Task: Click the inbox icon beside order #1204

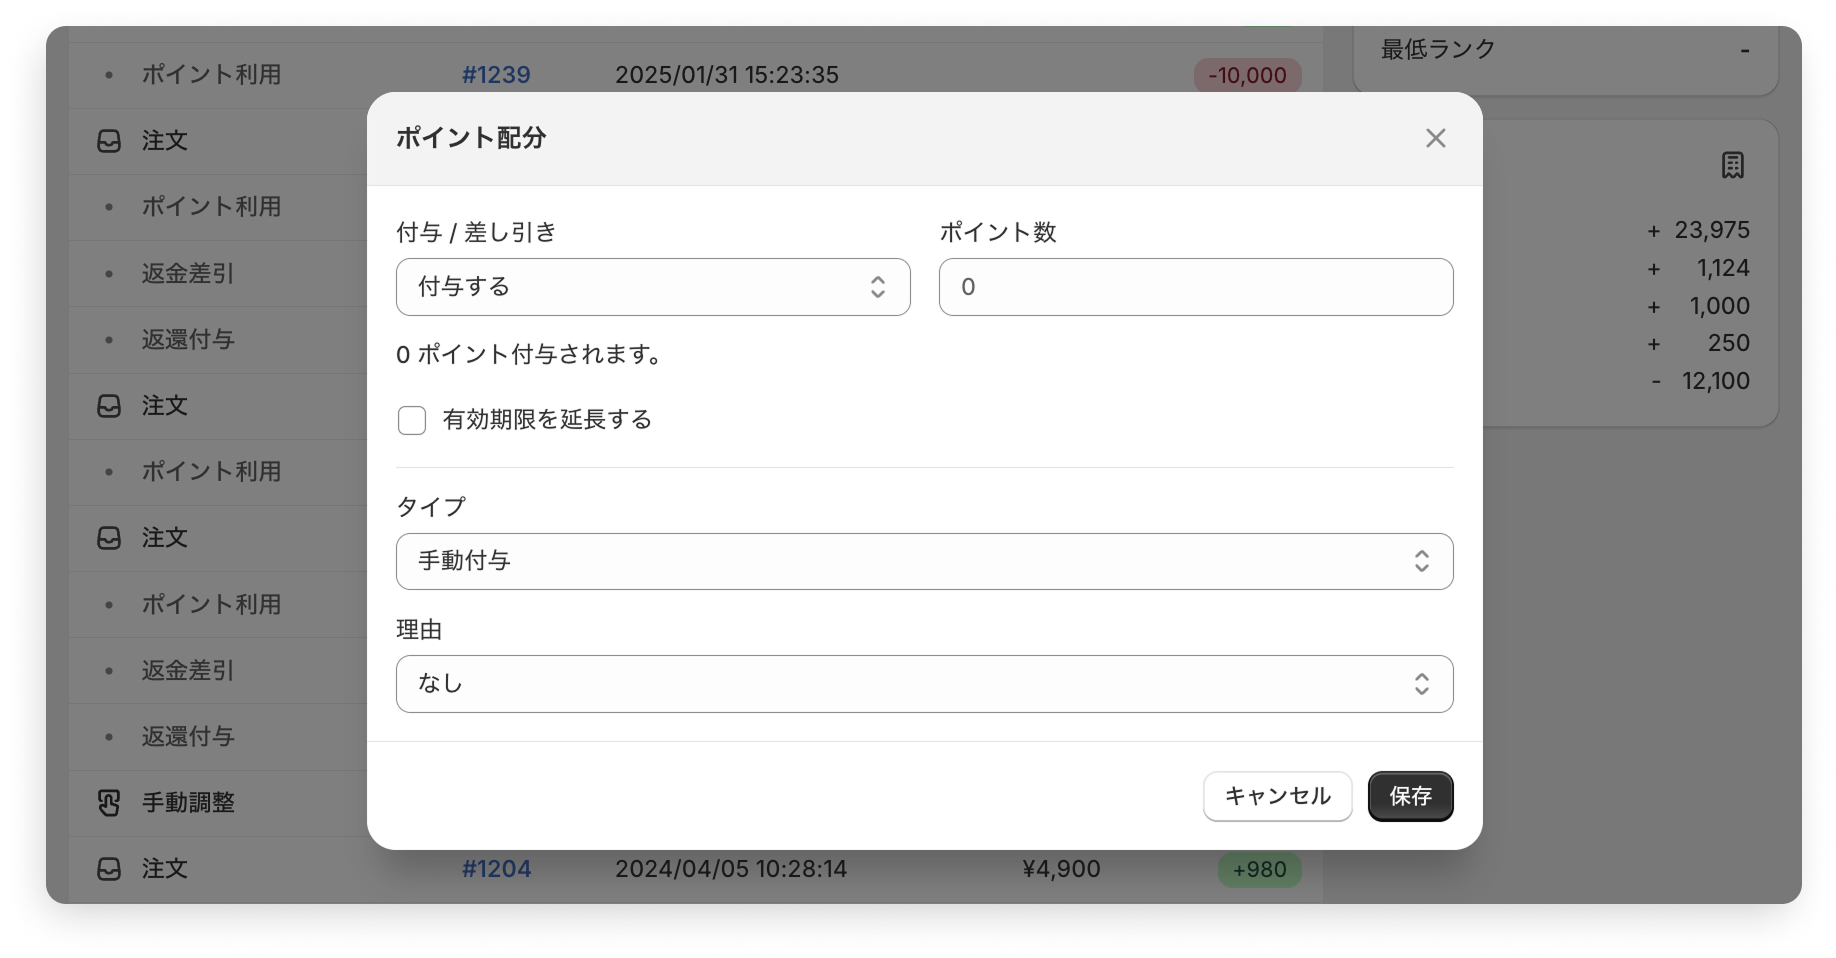Action: pyautogui.click(x=109, y=869)
